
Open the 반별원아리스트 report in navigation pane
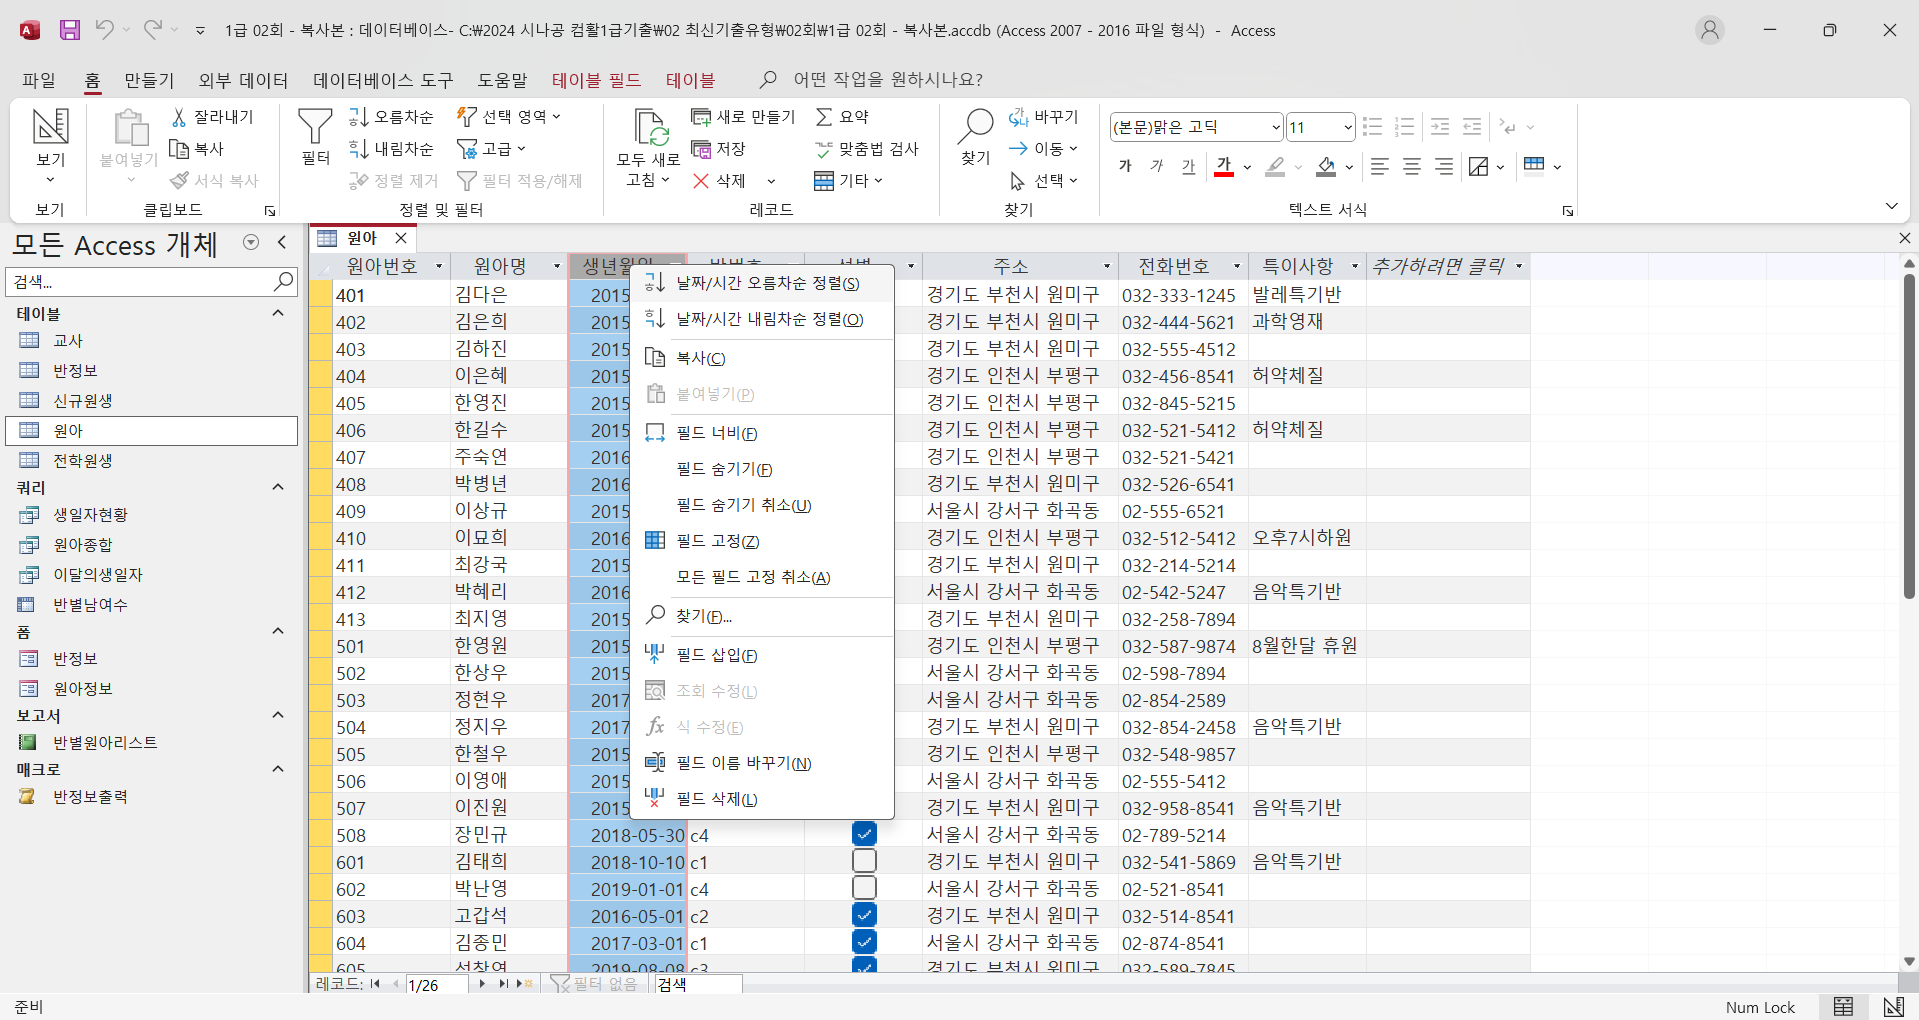click(x=105, y=742)
